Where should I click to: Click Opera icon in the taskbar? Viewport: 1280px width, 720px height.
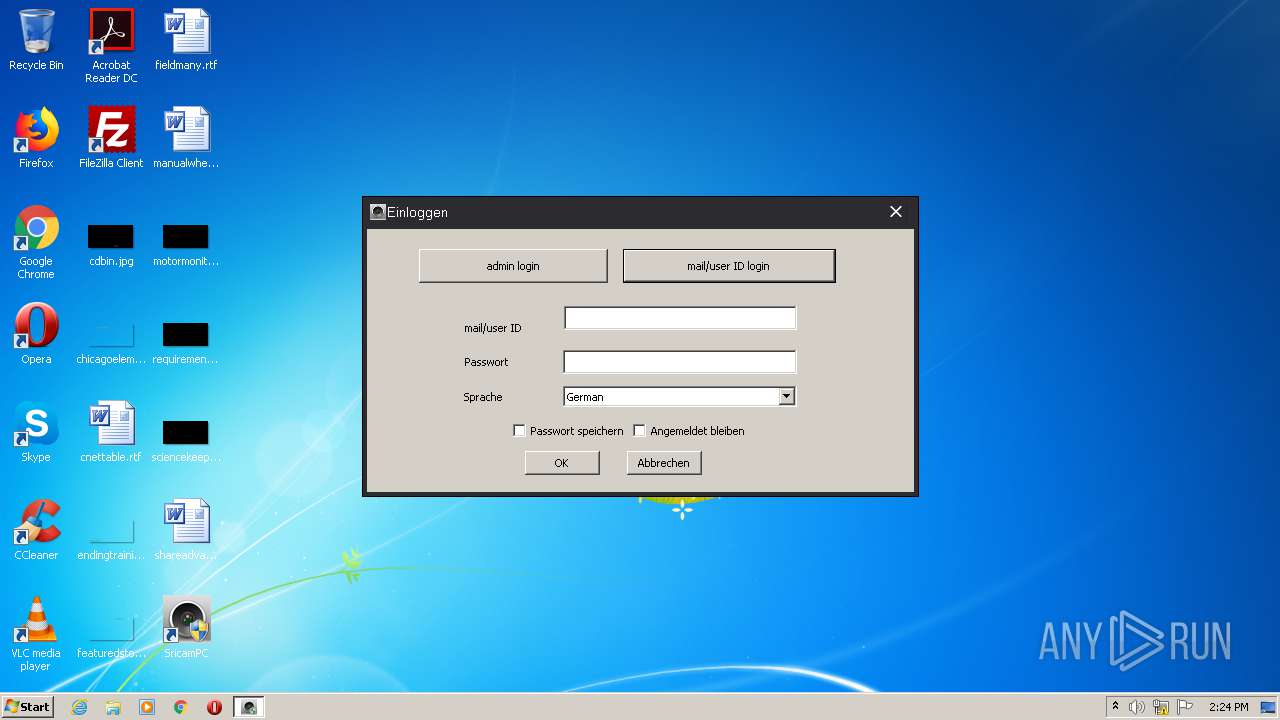(214, 707)
